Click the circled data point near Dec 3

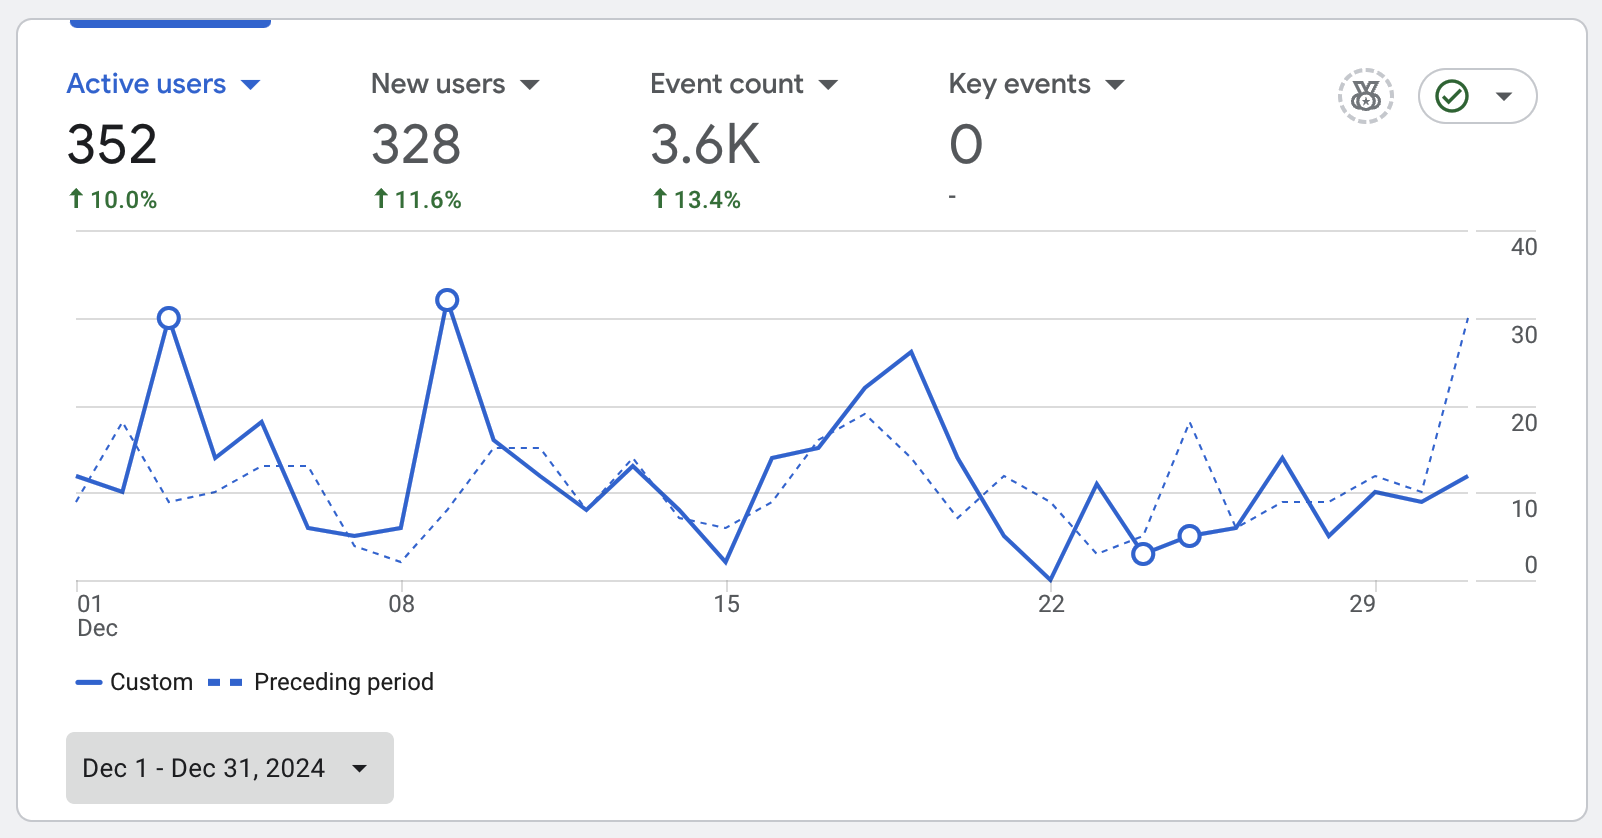click(169, 318)
